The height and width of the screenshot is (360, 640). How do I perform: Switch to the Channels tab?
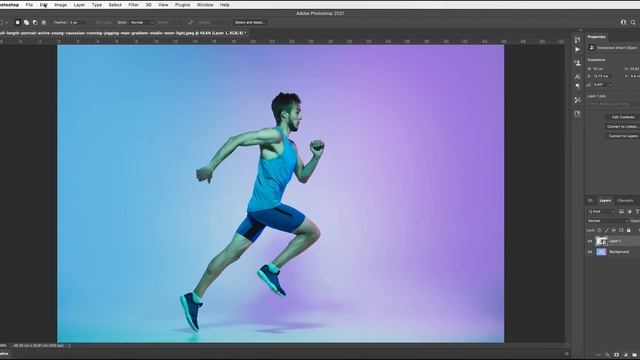click(625, 200)
